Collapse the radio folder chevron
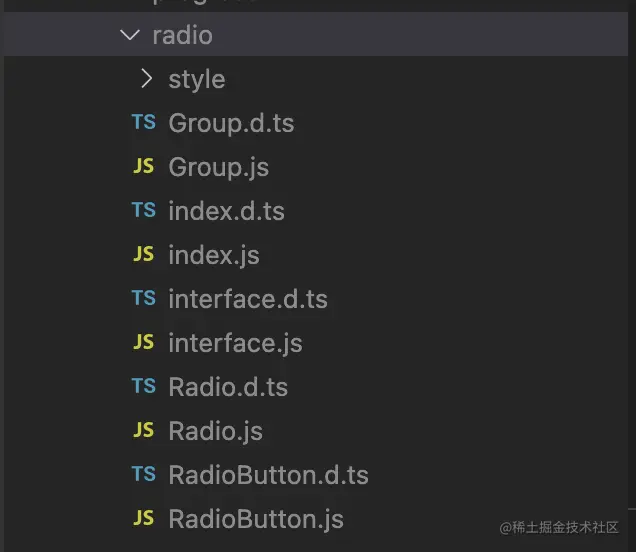 point(130,35)
